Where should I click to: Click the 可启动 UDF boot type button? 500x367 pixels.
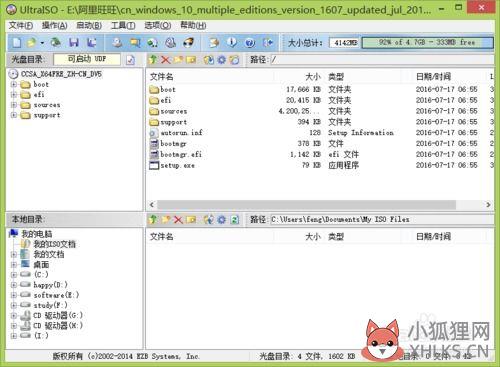pos(87,59)
